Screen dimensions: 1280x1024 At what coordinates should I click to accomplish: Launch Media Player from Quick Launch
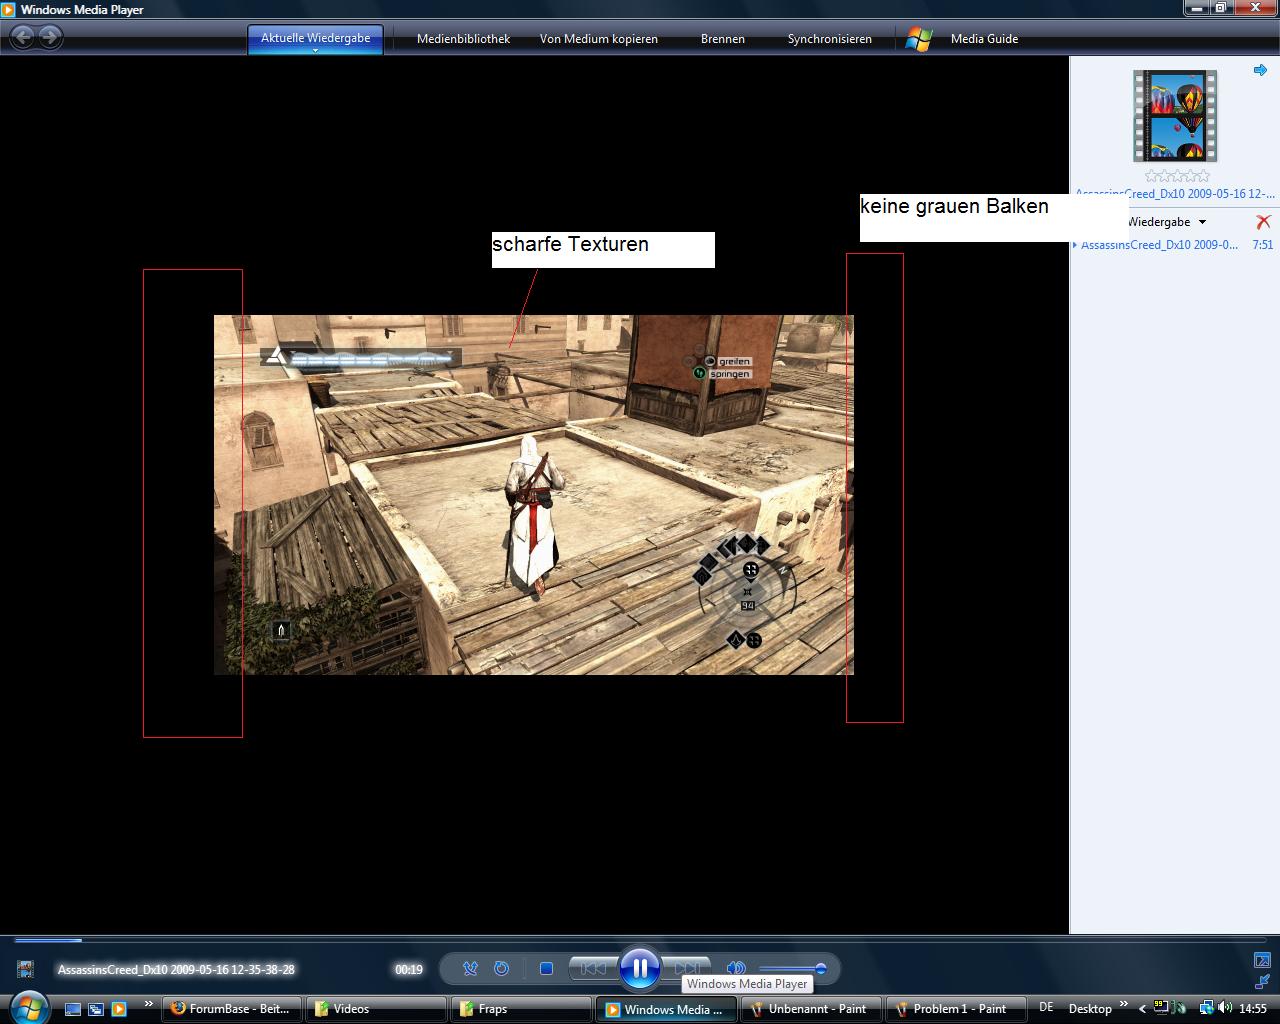tap(119, 1009)
